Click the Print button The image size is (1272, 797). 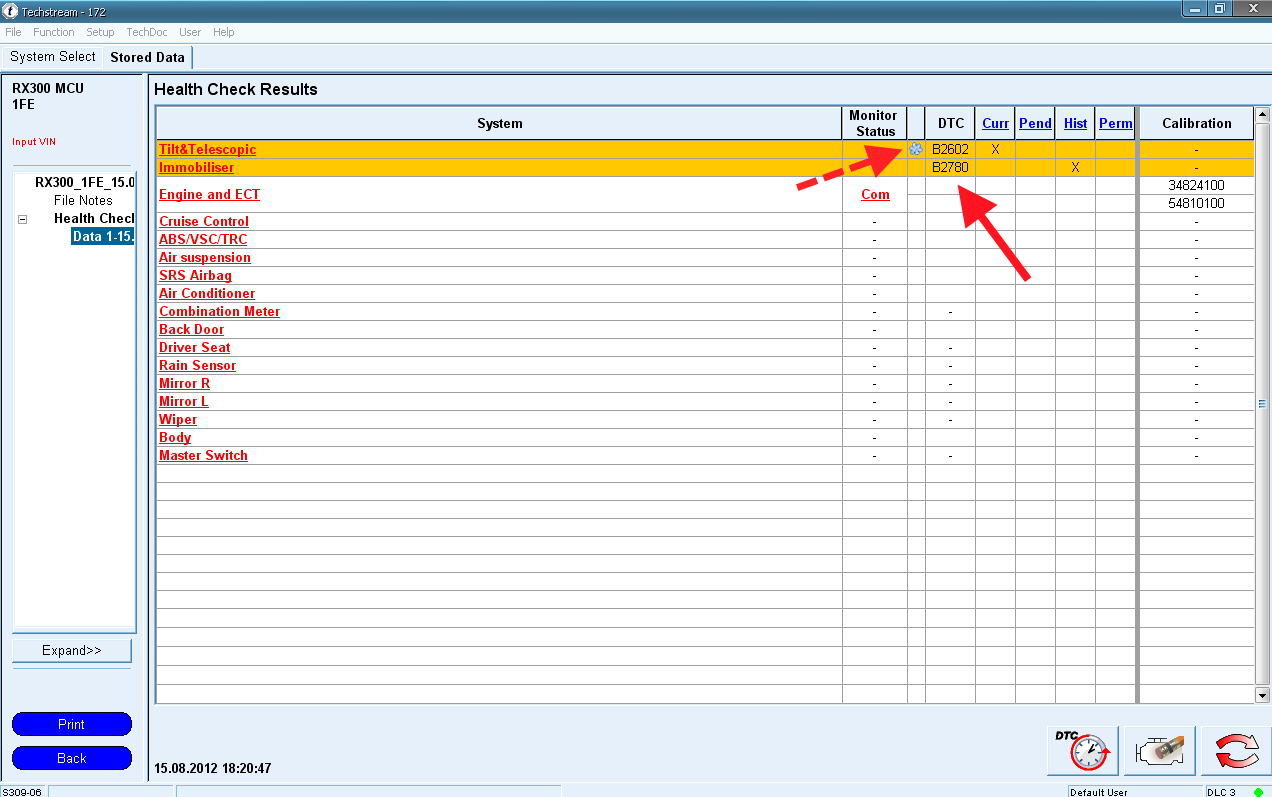72,724
